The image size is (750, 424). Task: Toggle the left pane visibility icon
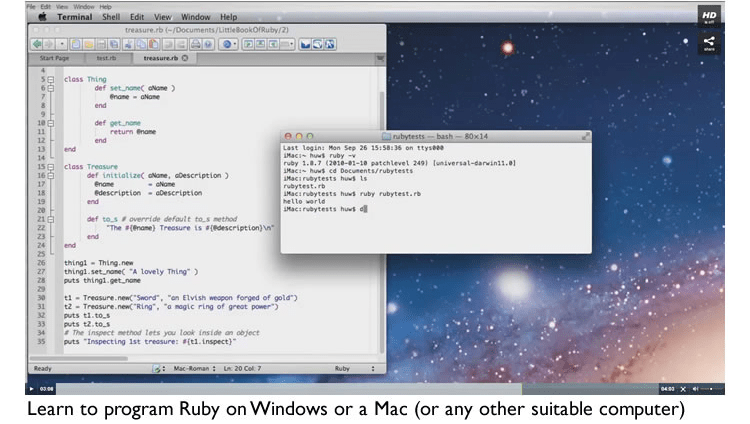248,45
